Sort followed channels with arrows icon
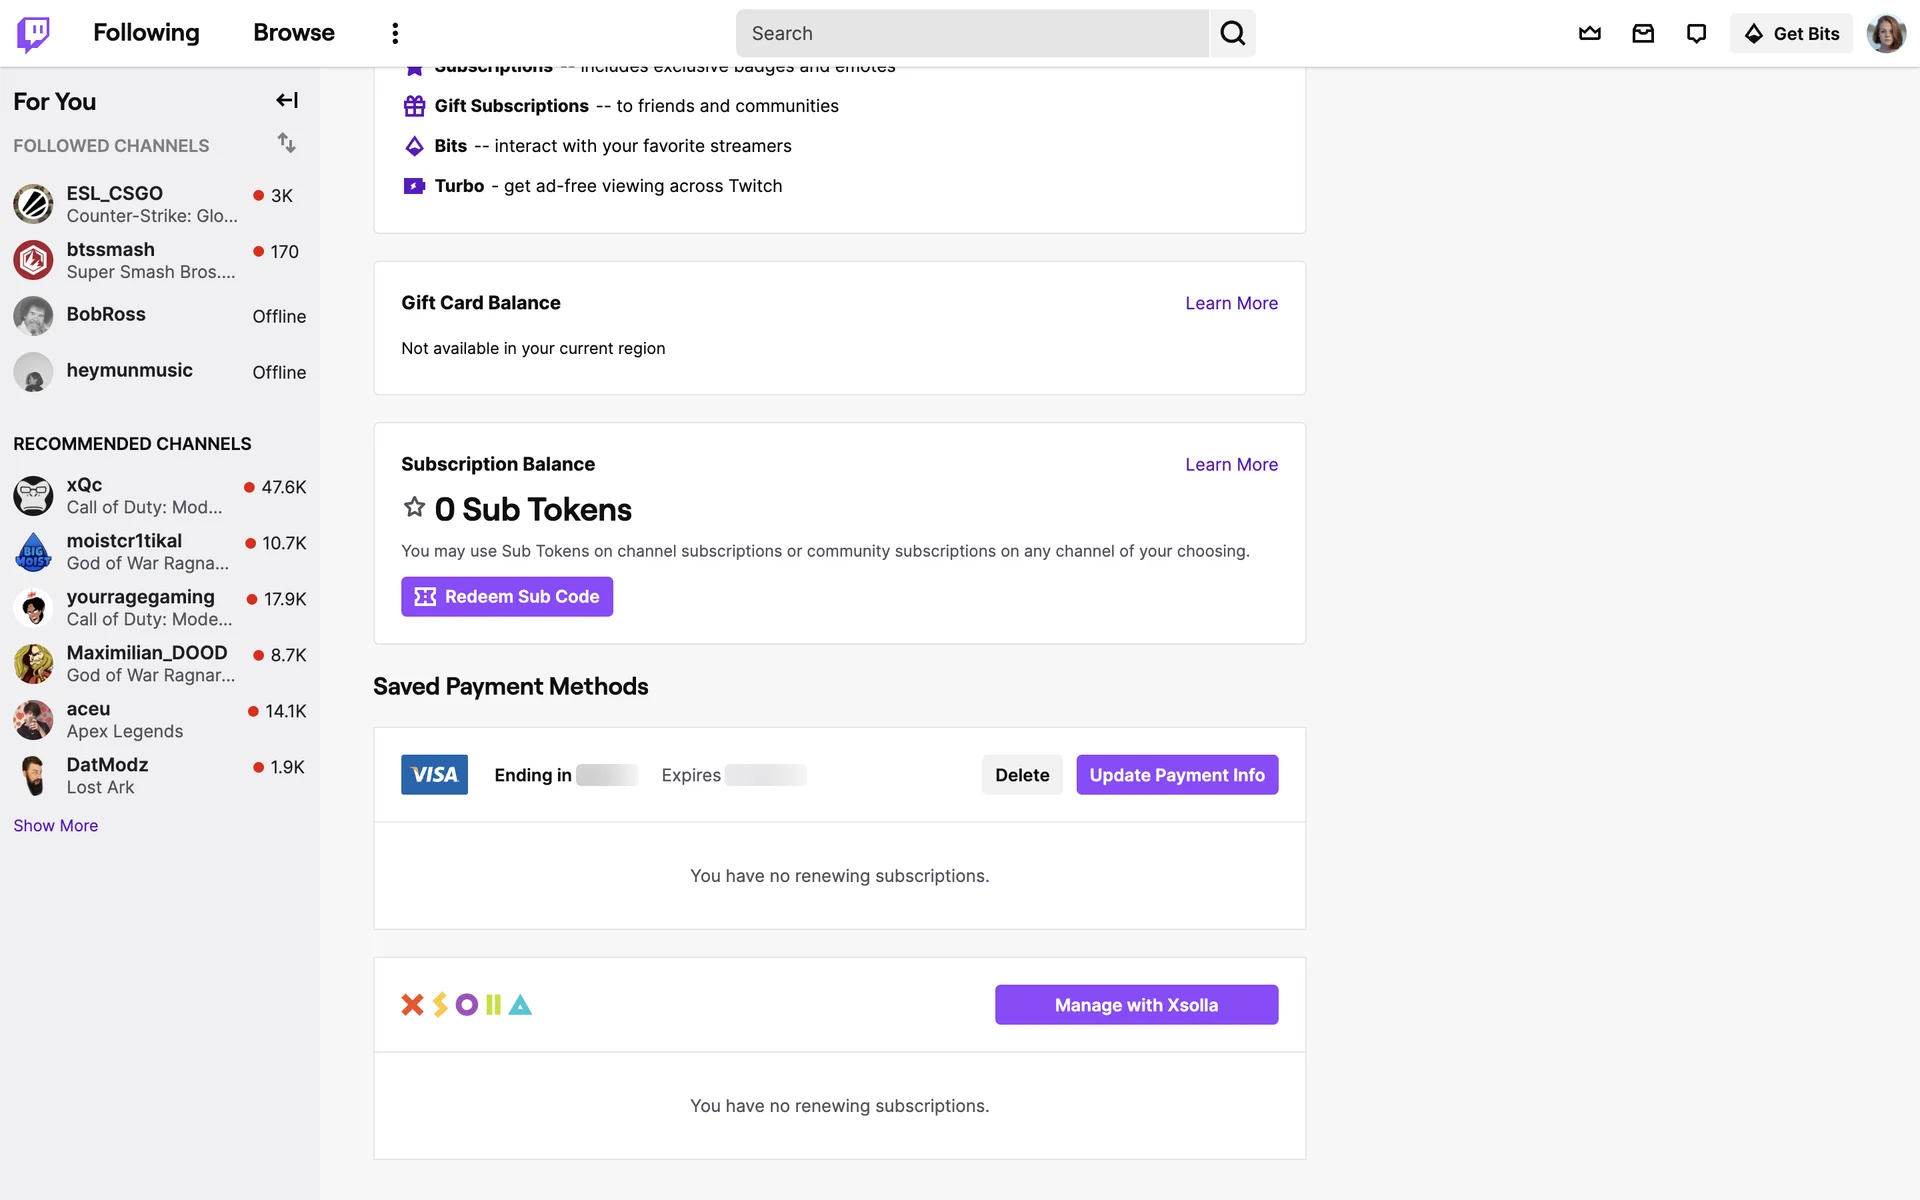 [287, 143]
